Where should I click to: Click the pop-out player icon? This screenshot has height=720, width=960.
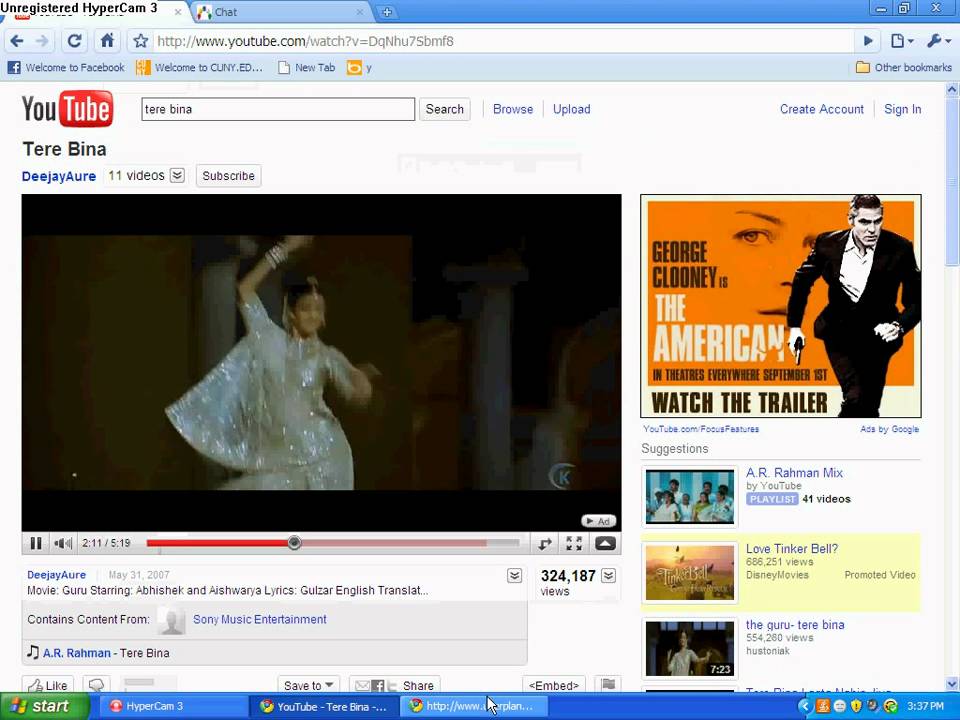[x=544, y=544]
